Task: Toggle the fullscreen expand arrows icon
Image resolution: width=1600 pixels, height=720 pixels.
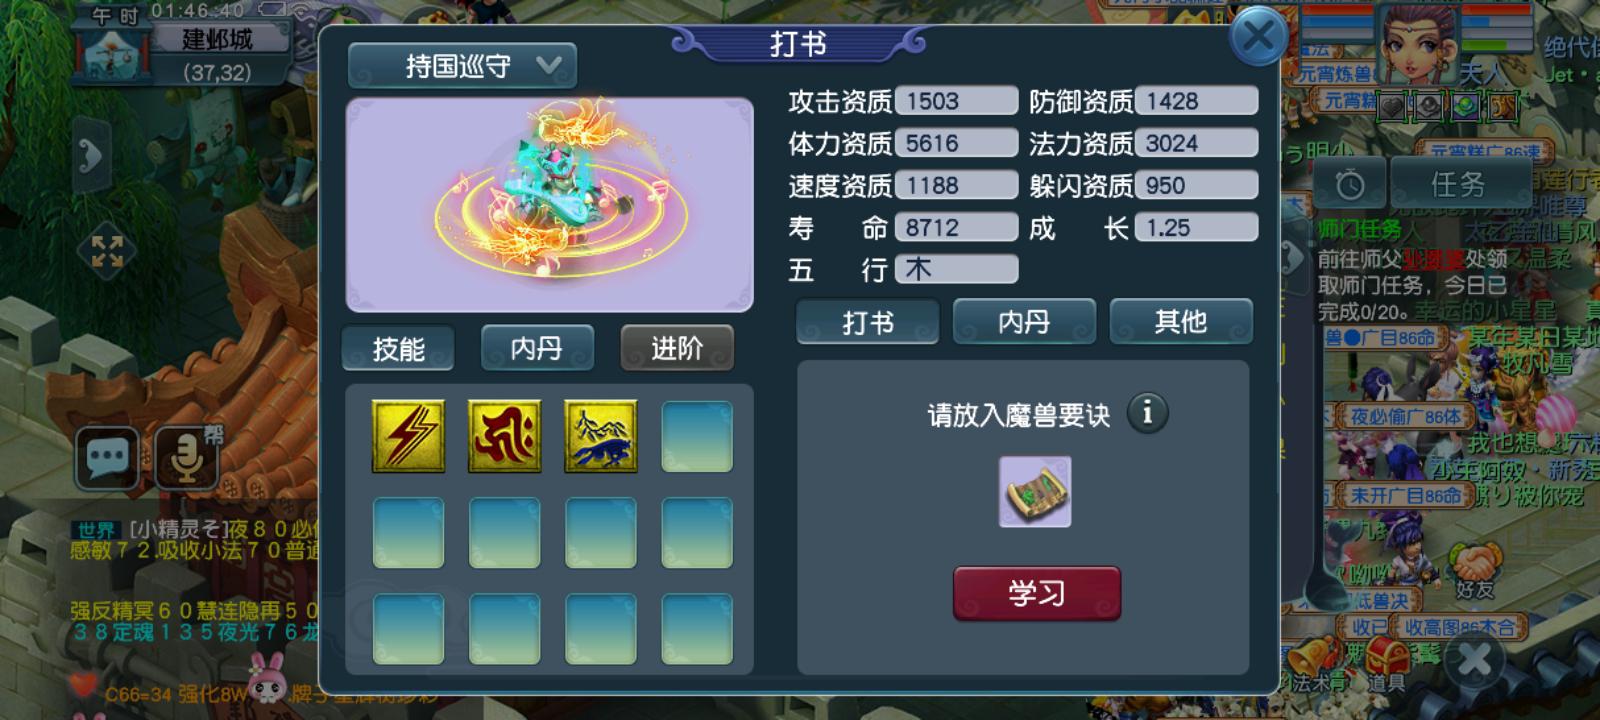Action: pos(107,251)
